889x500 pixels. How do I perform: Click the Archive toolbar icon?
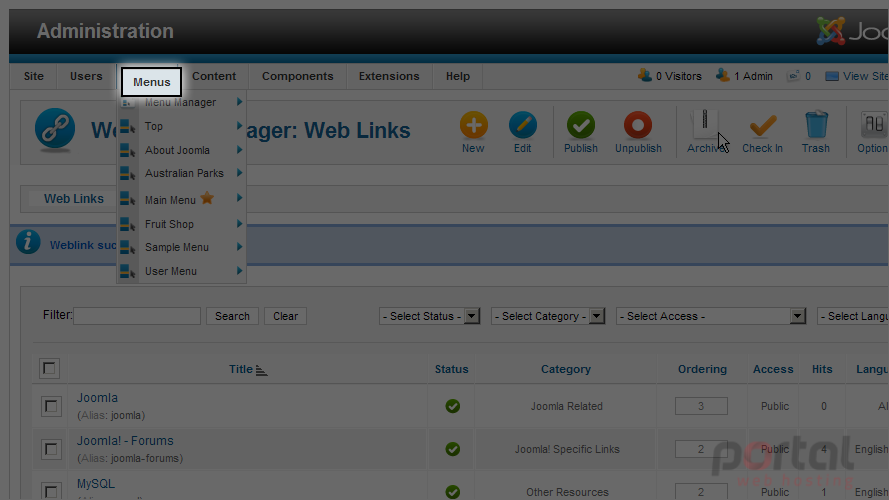(705, 125)
